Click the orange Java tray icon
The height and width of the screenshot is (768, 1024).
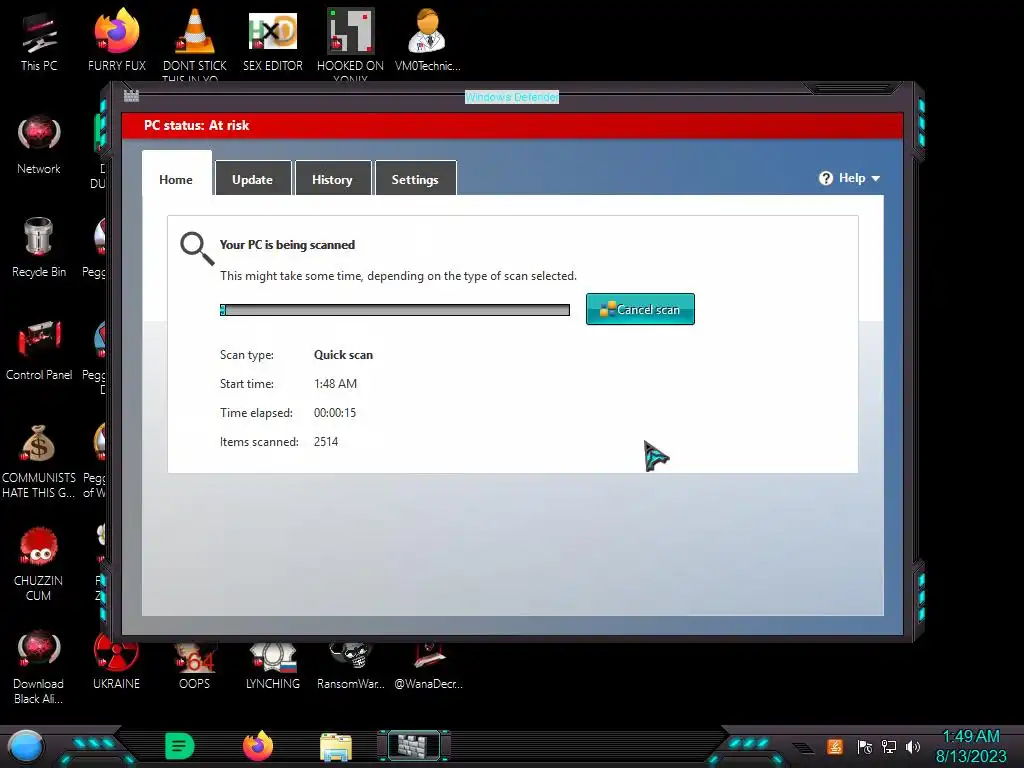point(835,746)
